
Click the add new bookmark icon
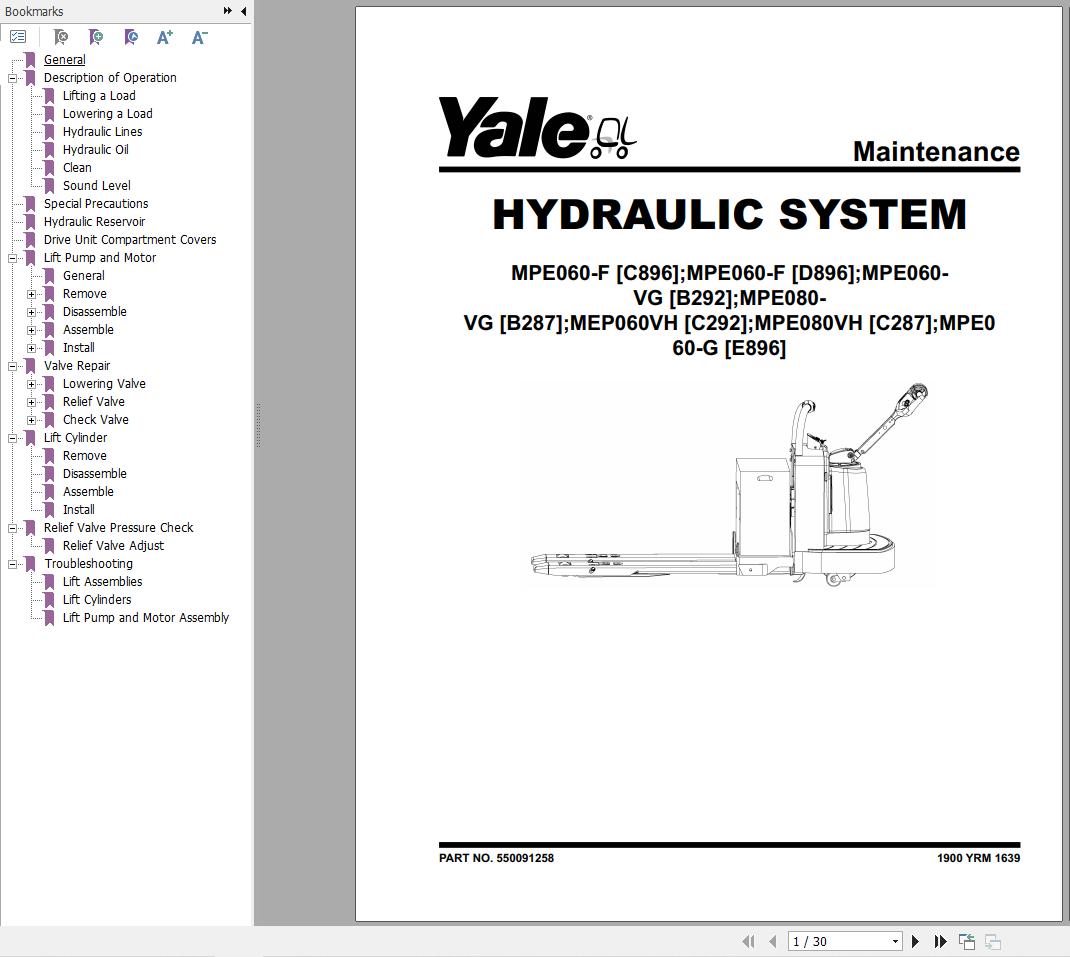coord(96,37)
